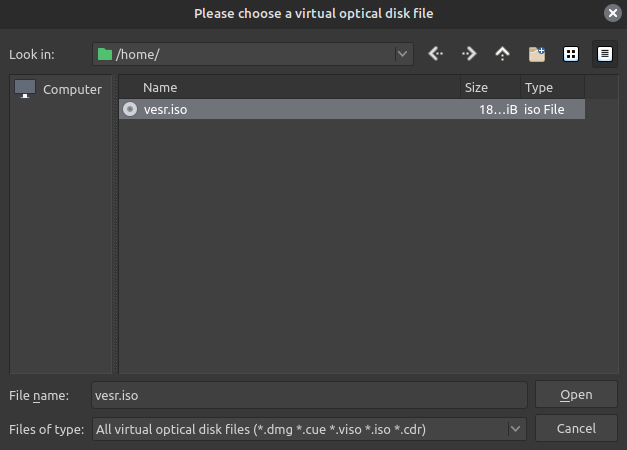The image size is (627, 450).
Task: Navigate to the parent directory
Action: [502, 54]
